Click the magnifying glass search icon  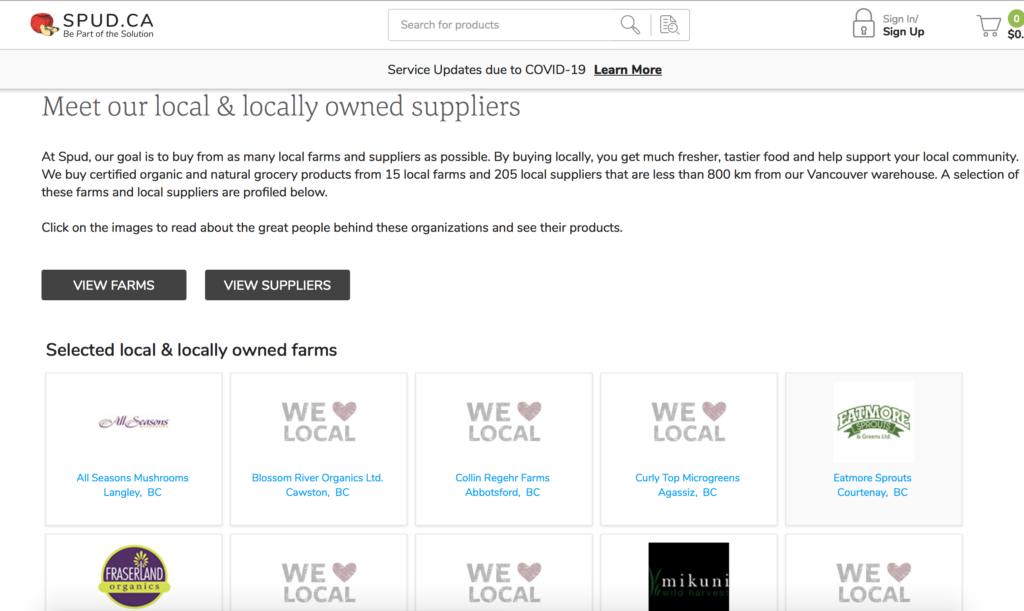click(x=630, y=25)
